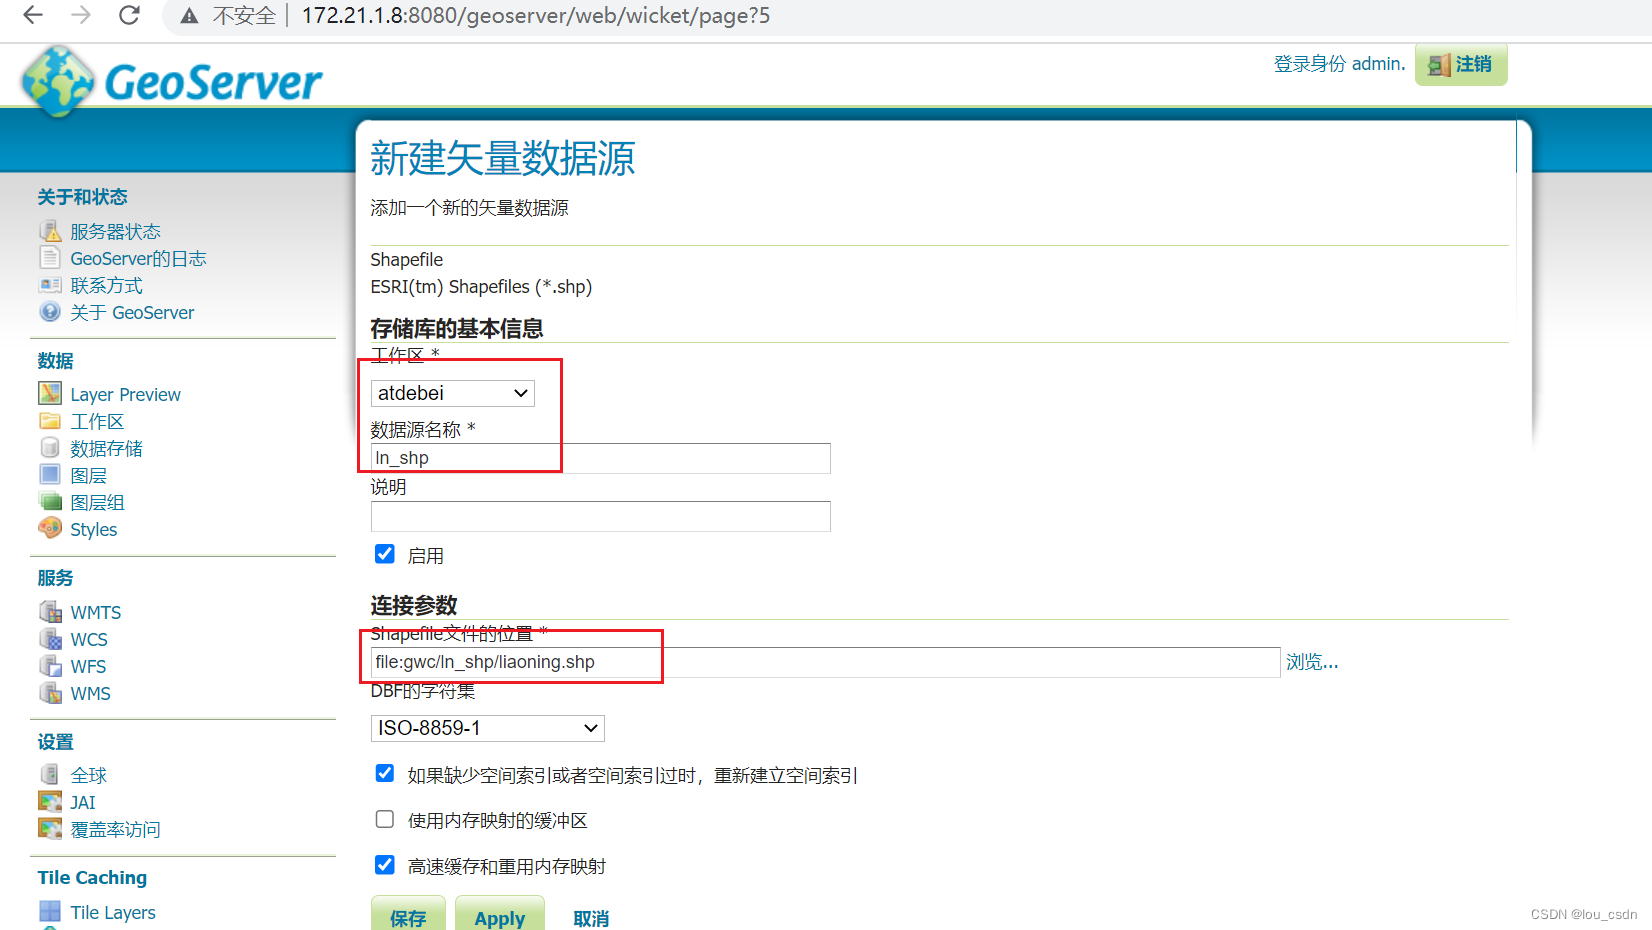
Task: Open the 联系方式 contact page
Action: (x=106, y=285)
